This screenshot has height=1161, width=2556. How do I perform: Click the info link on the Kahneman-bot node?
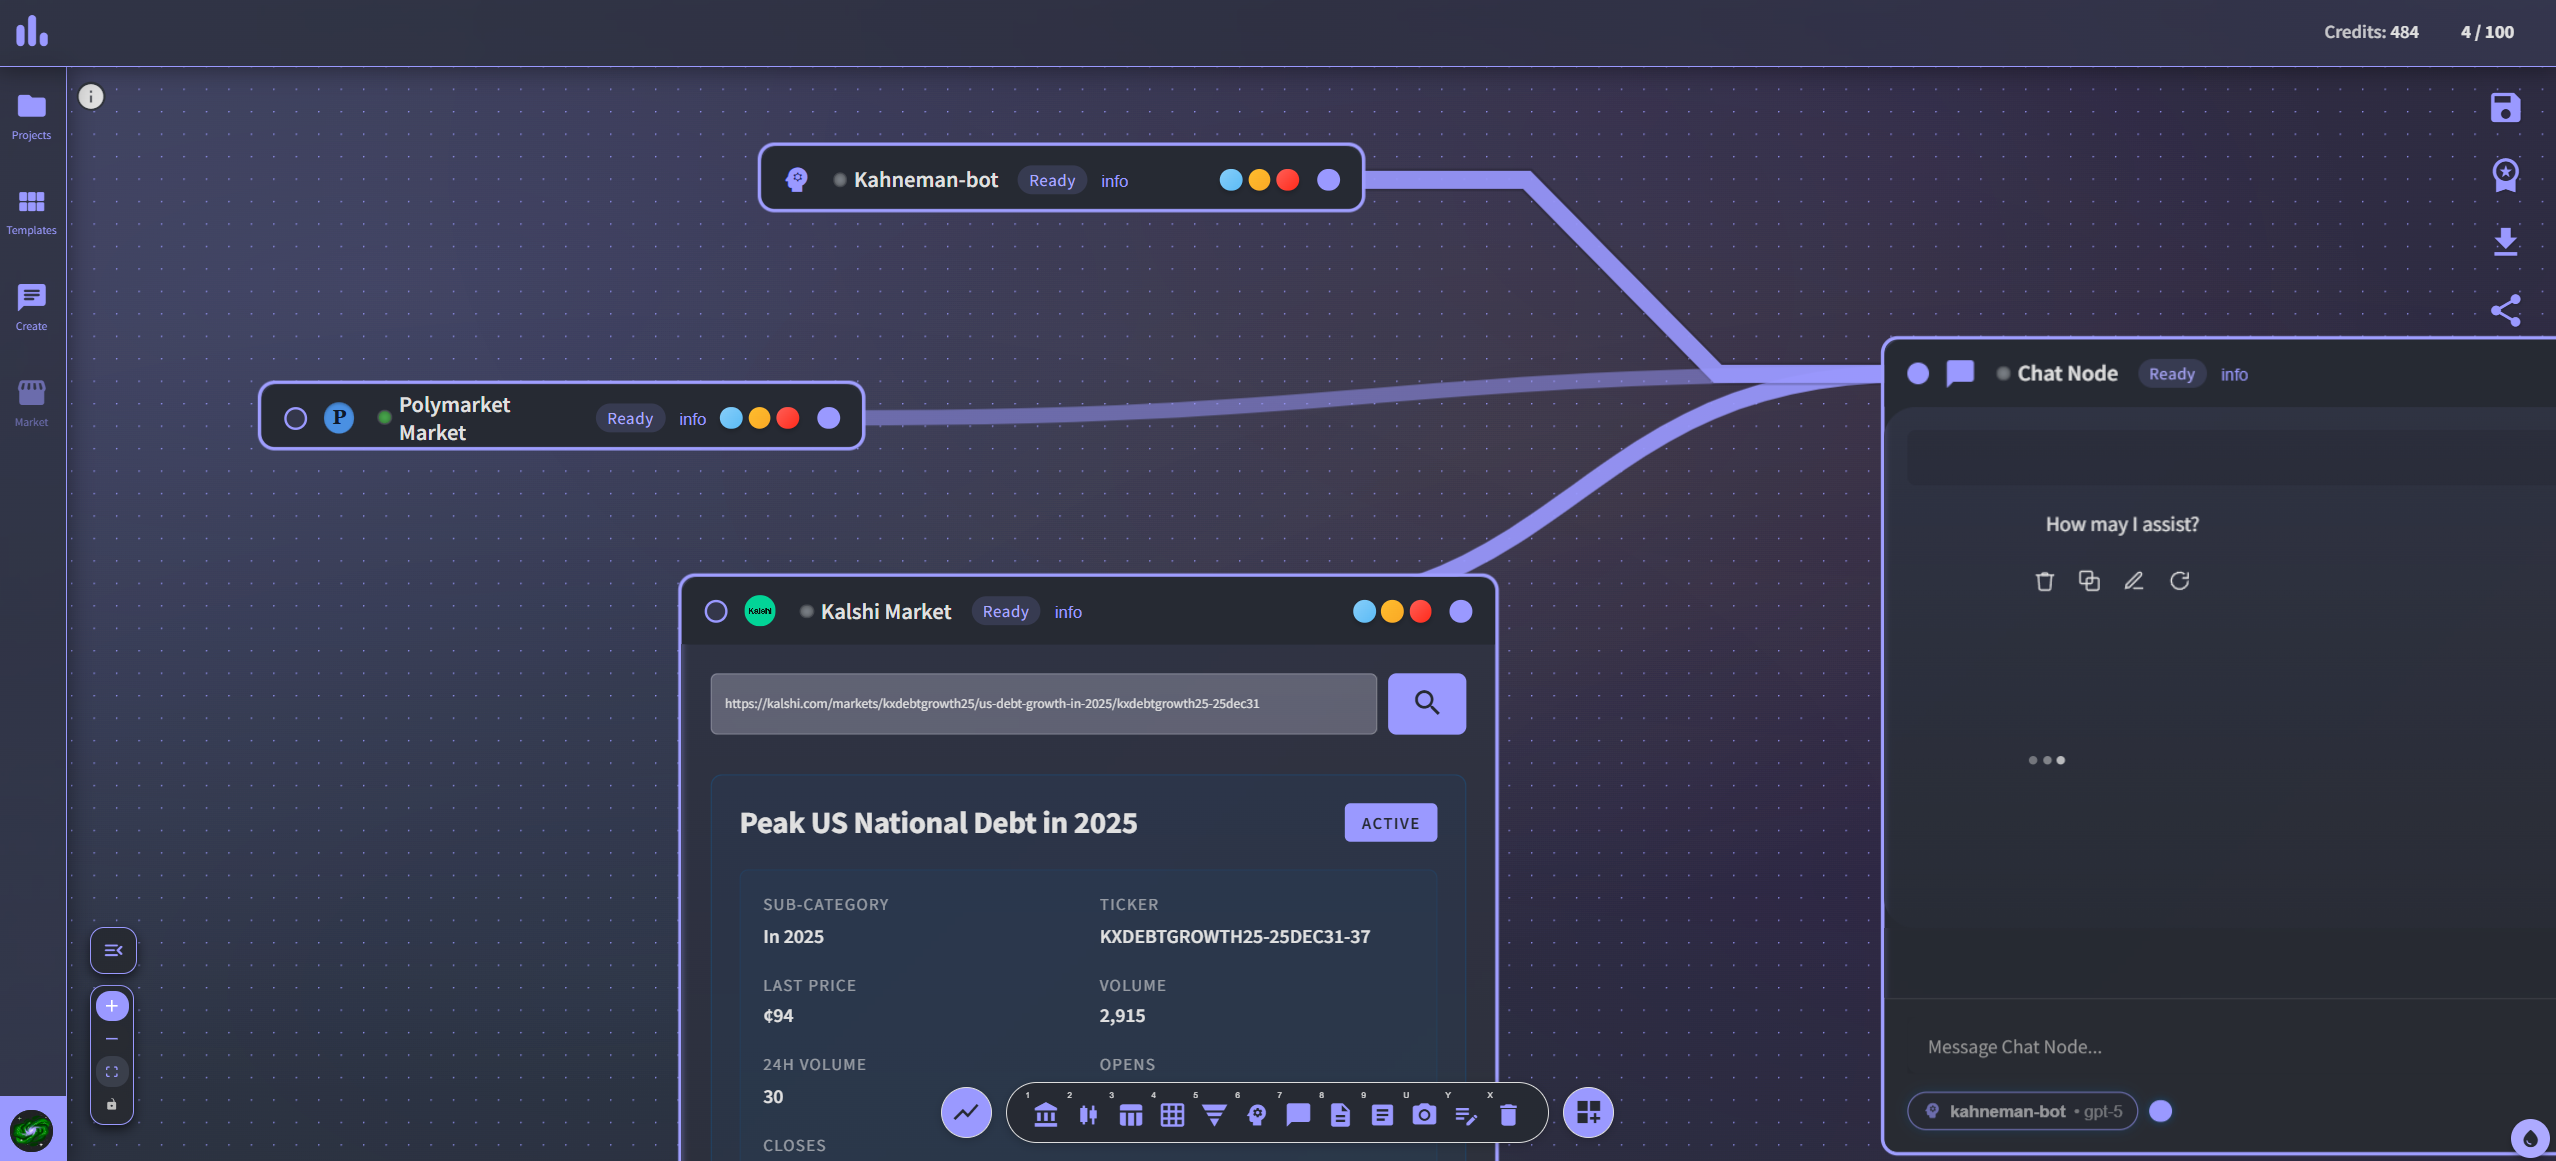1113,181
